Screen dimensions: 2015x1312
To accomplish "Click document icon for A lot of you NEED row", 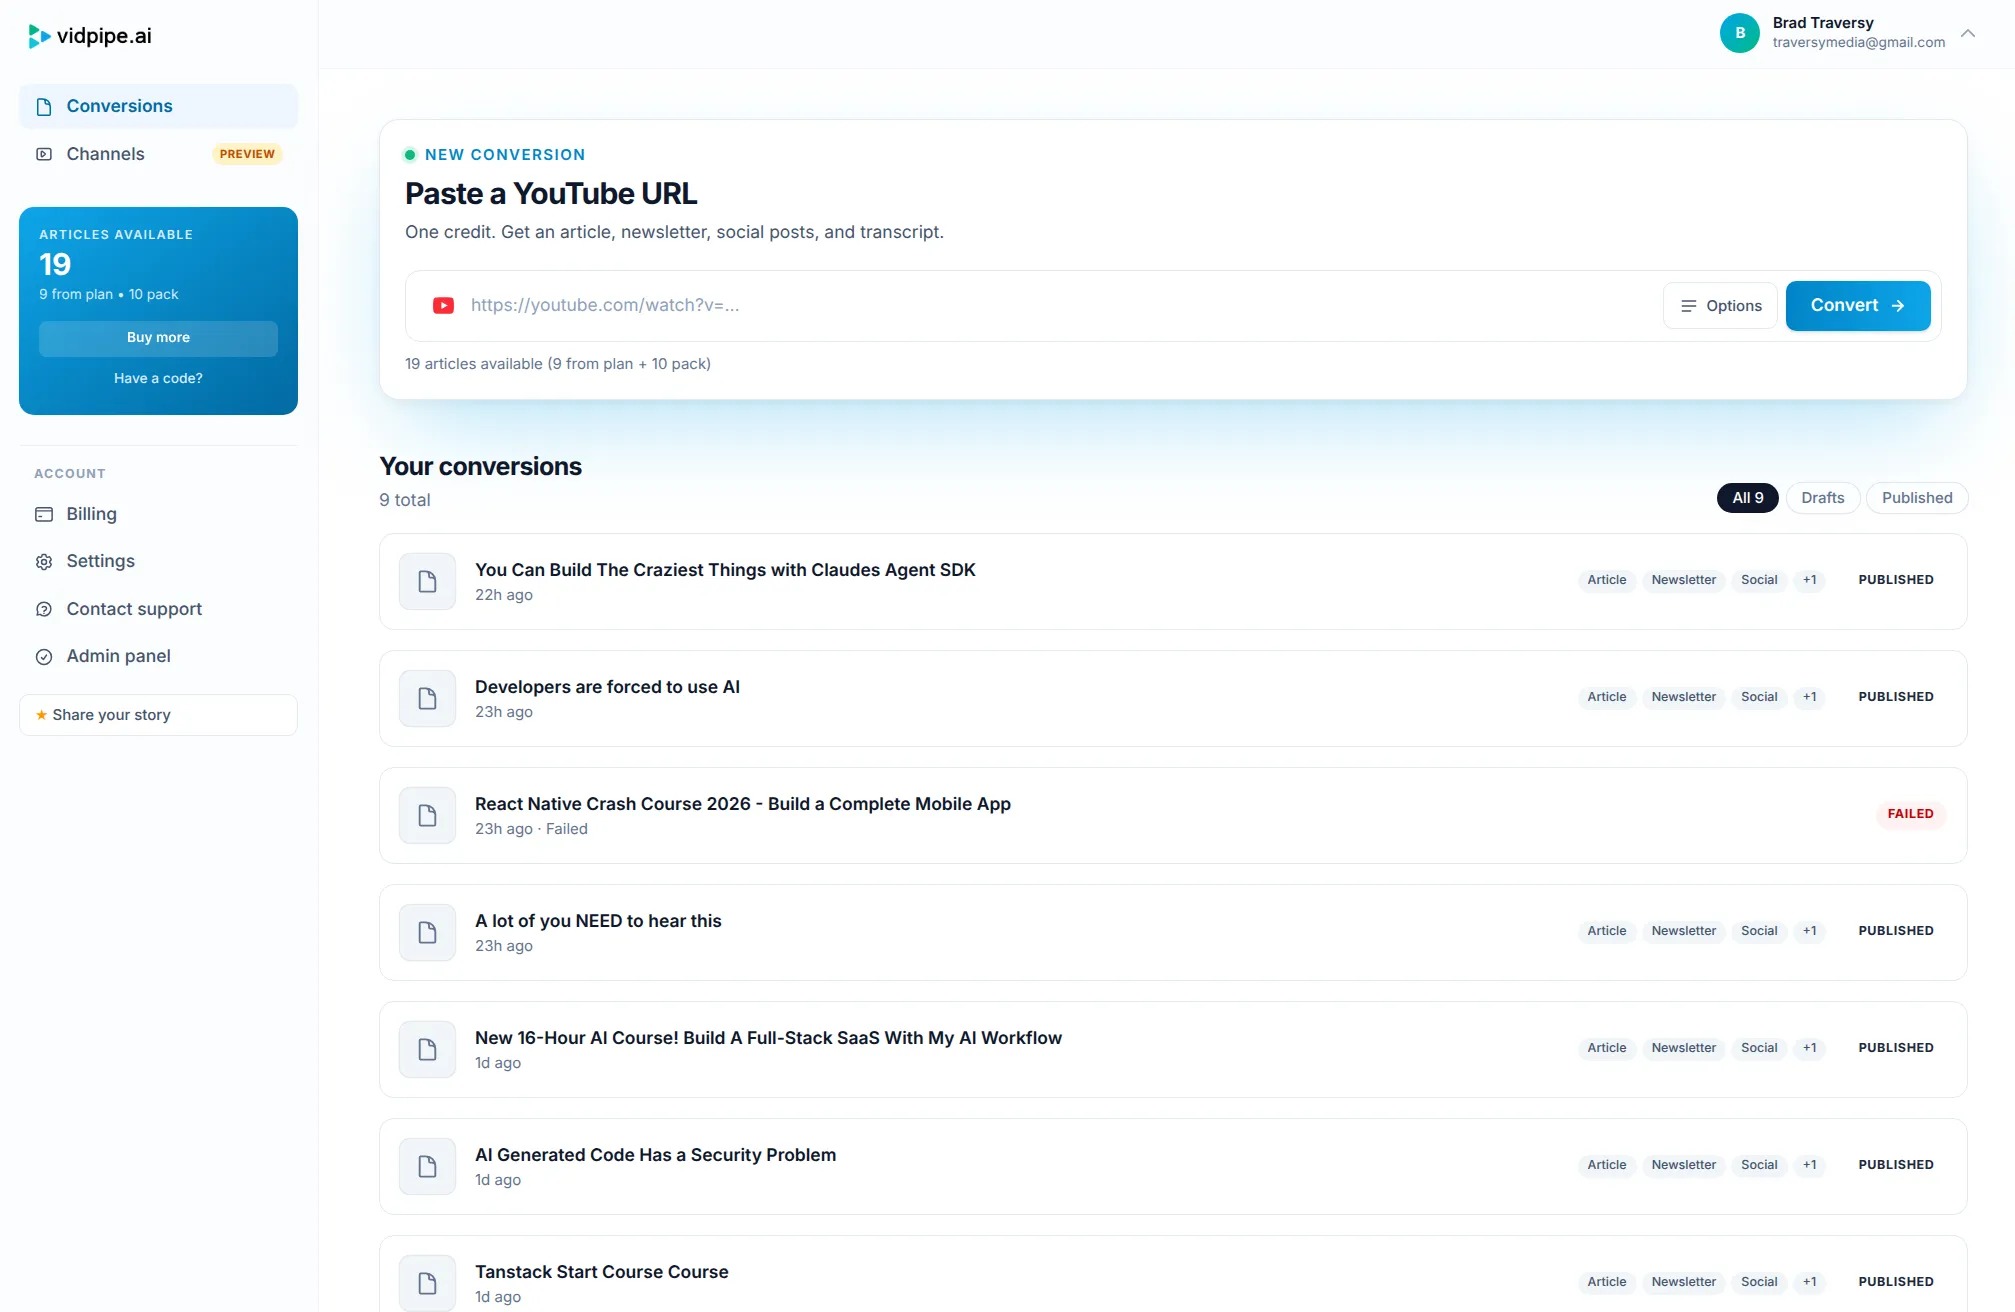I will [427, 933].
